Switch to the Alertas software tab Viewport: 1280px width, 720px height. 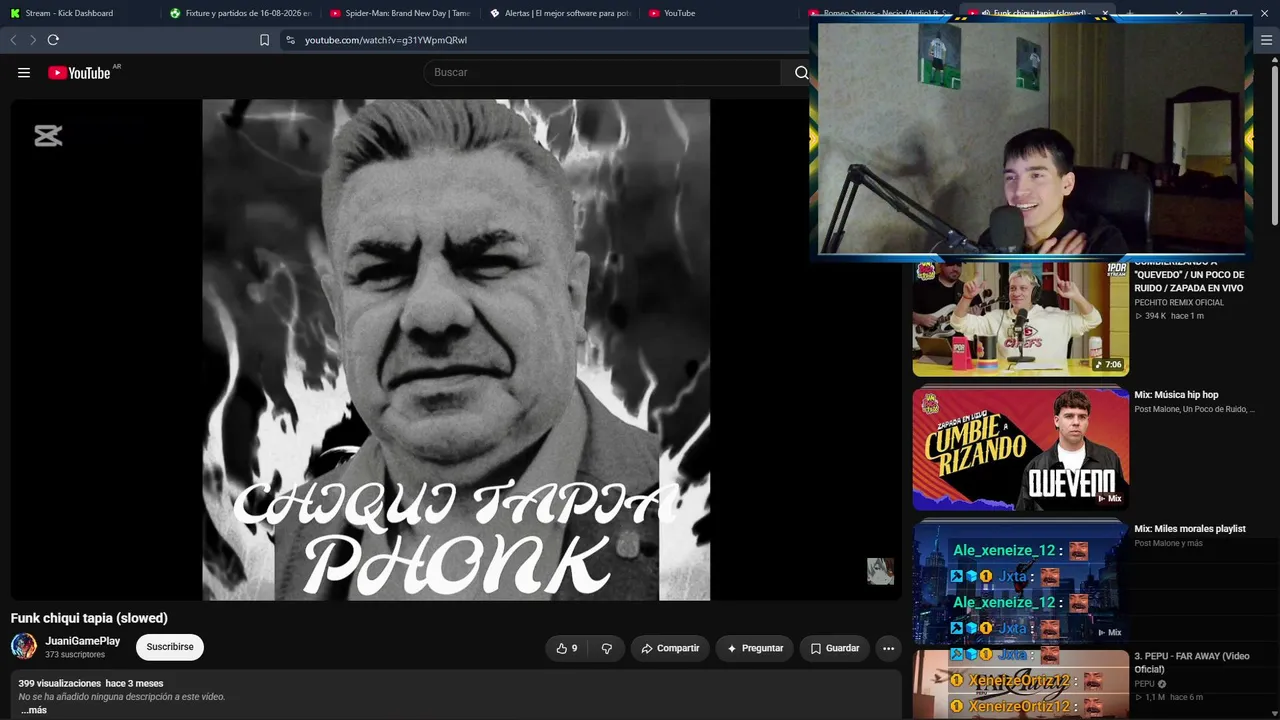coord(560,13)
